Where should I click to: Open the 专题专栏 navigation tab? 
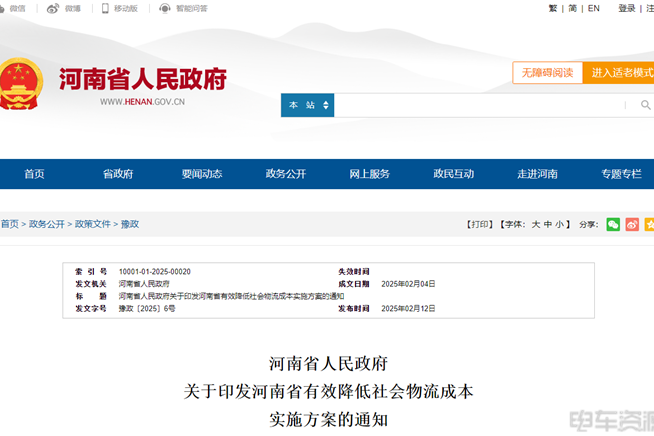pos(621,174)
